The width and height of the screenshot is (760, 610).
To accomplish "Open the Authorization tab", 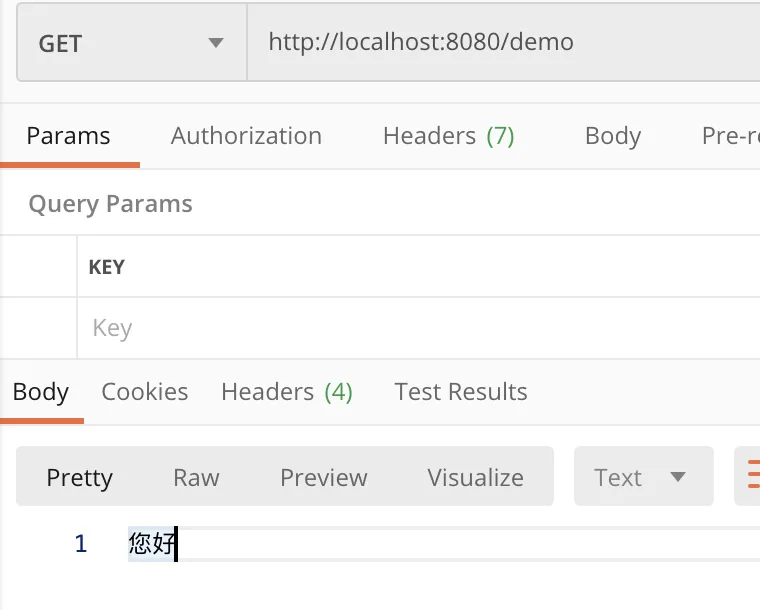I will [246, 136].
